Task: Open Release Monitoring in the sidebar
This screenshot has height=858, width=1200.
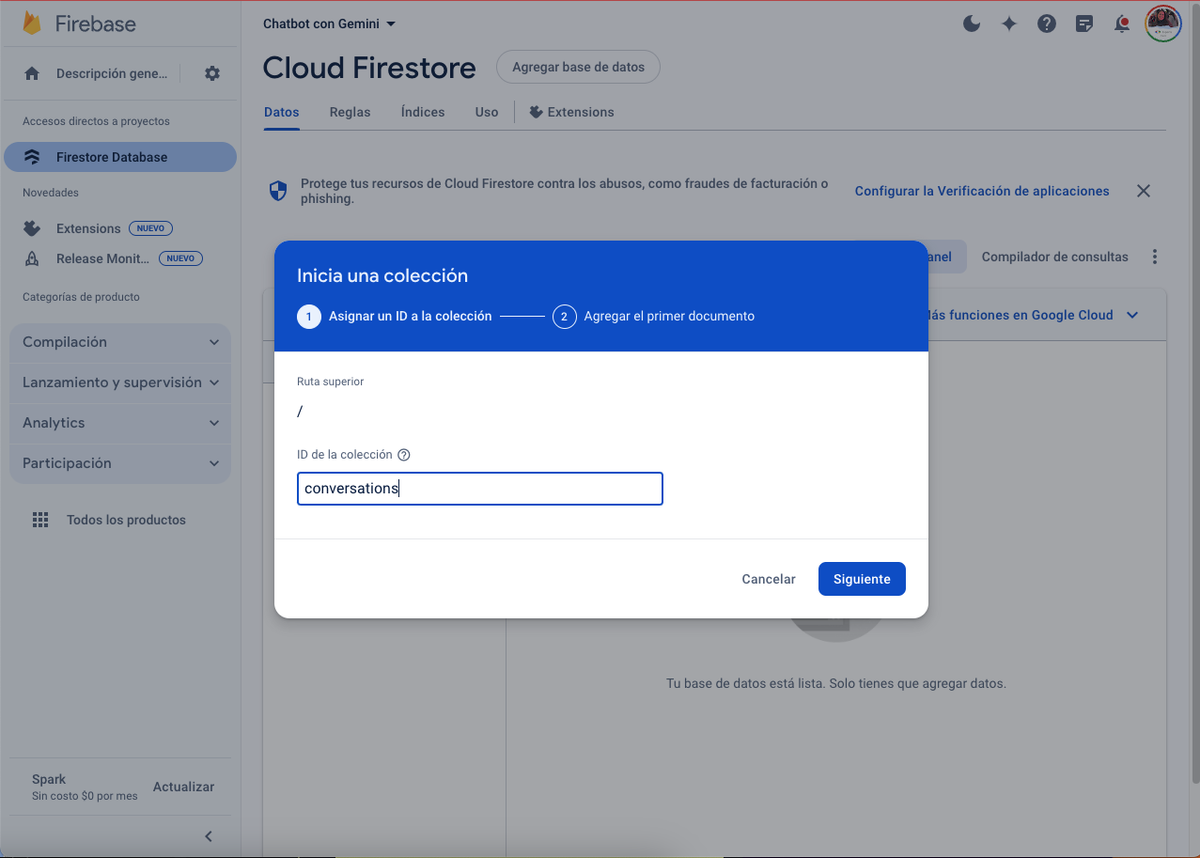Action: pyautogui.click(x=102, y=258)
